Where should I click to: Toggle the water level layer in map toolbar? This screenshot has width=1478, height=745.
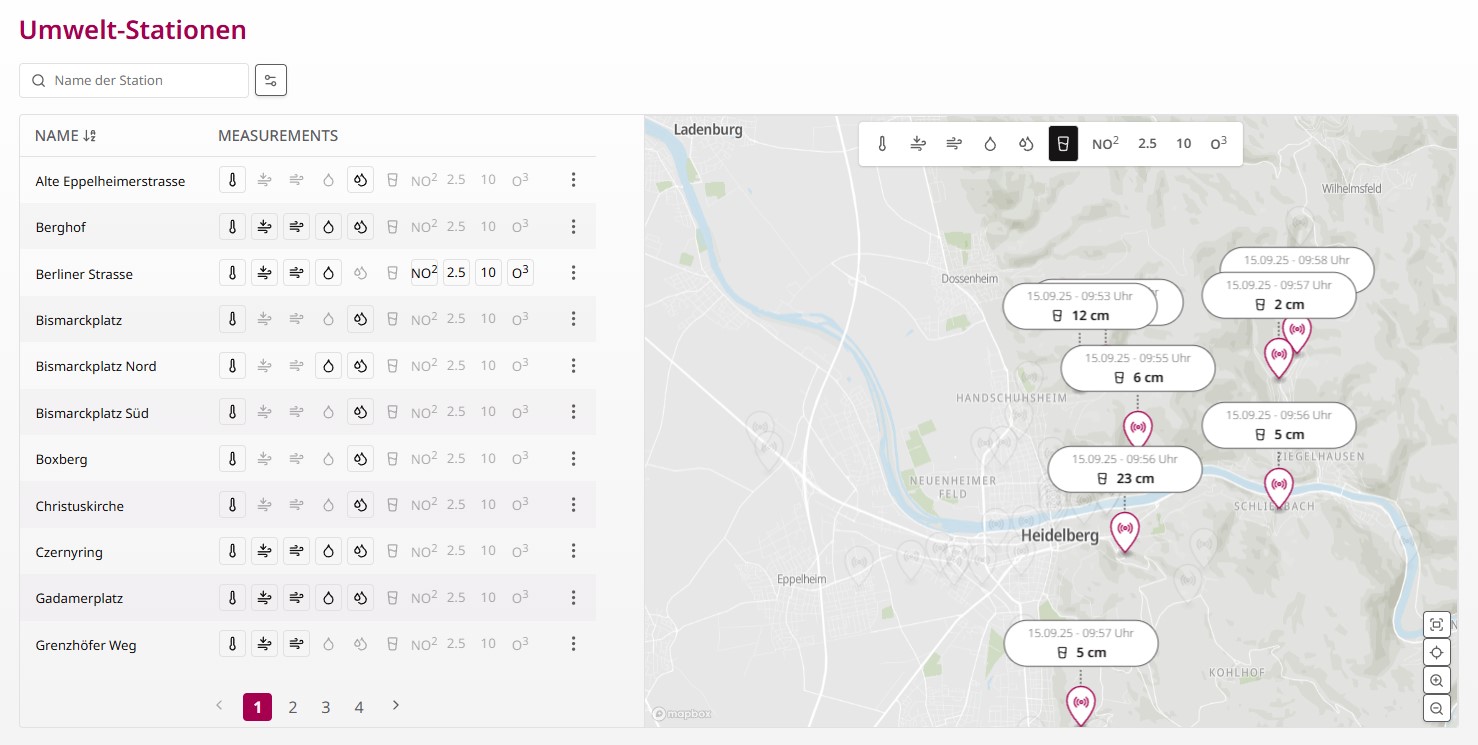[x=1063, y=144]
